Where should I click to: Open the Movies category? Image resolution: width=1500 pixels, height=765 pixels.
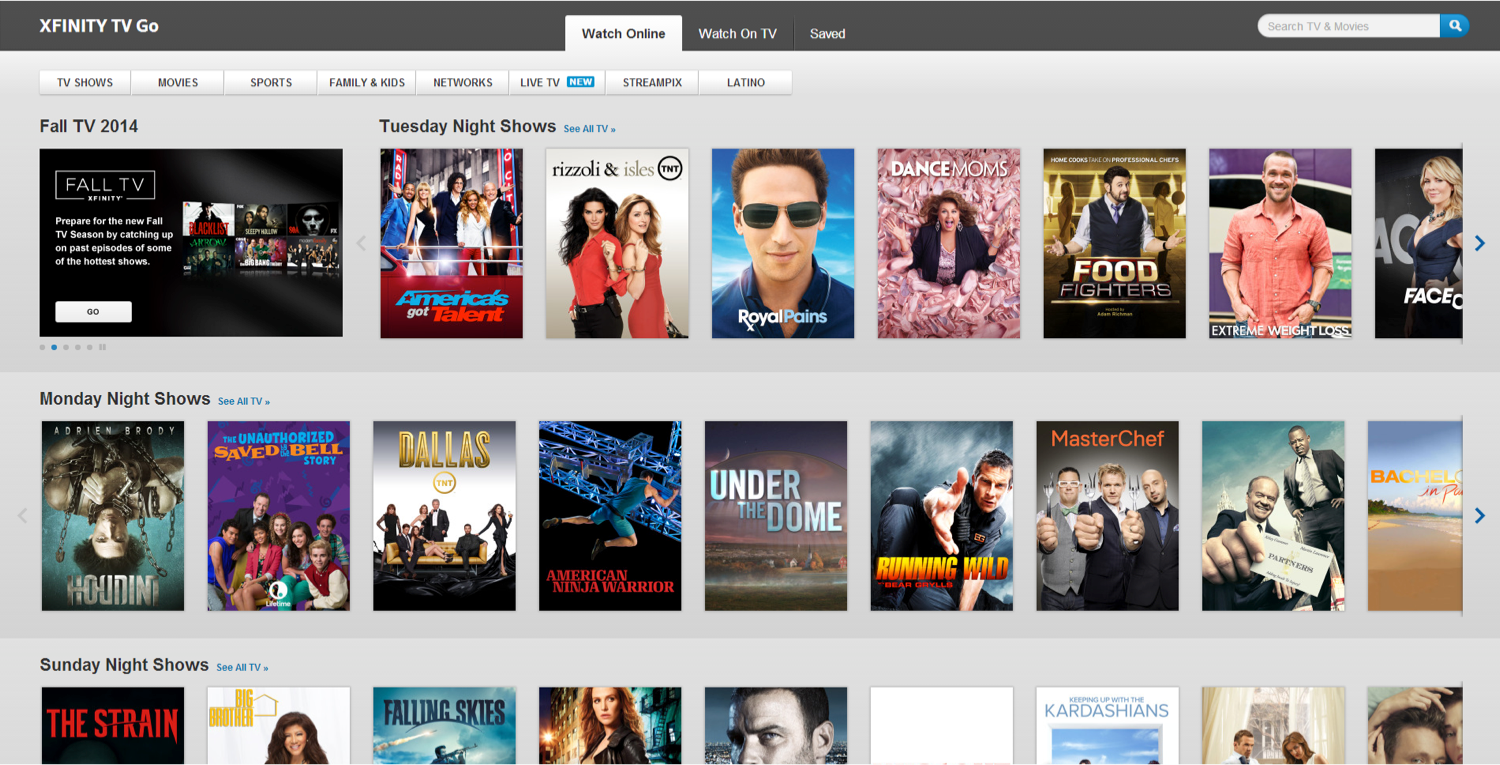point(178,82)
